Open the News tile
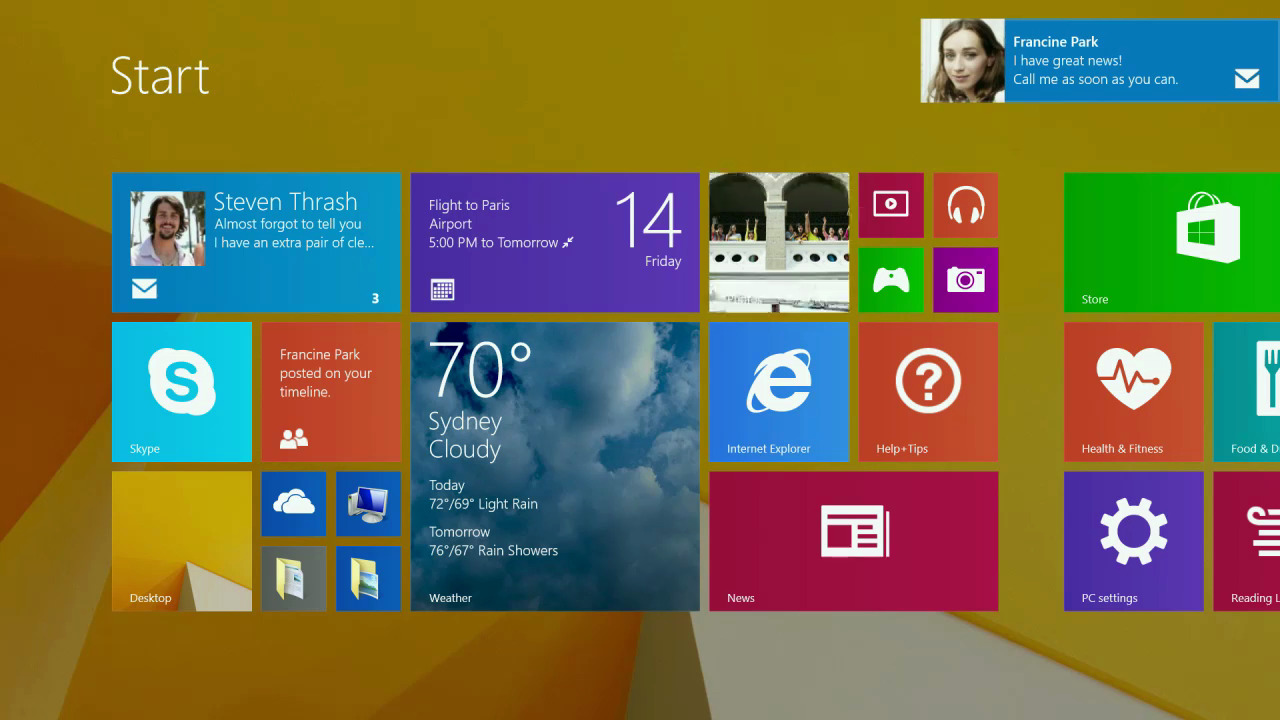Image resolution: width=1280 pixels, height=720 pixels. (854, 541)
